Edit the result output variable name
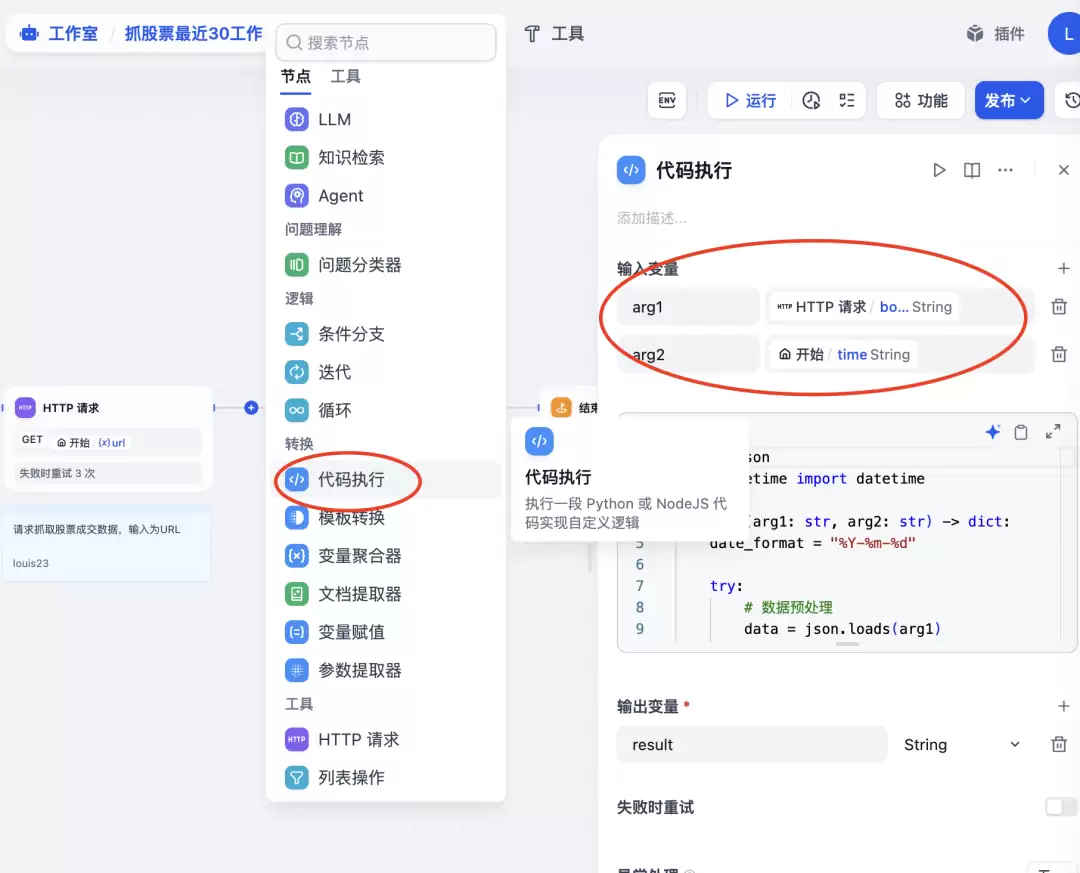This screenshot has width=1080, height=873. tap(752, 745)
